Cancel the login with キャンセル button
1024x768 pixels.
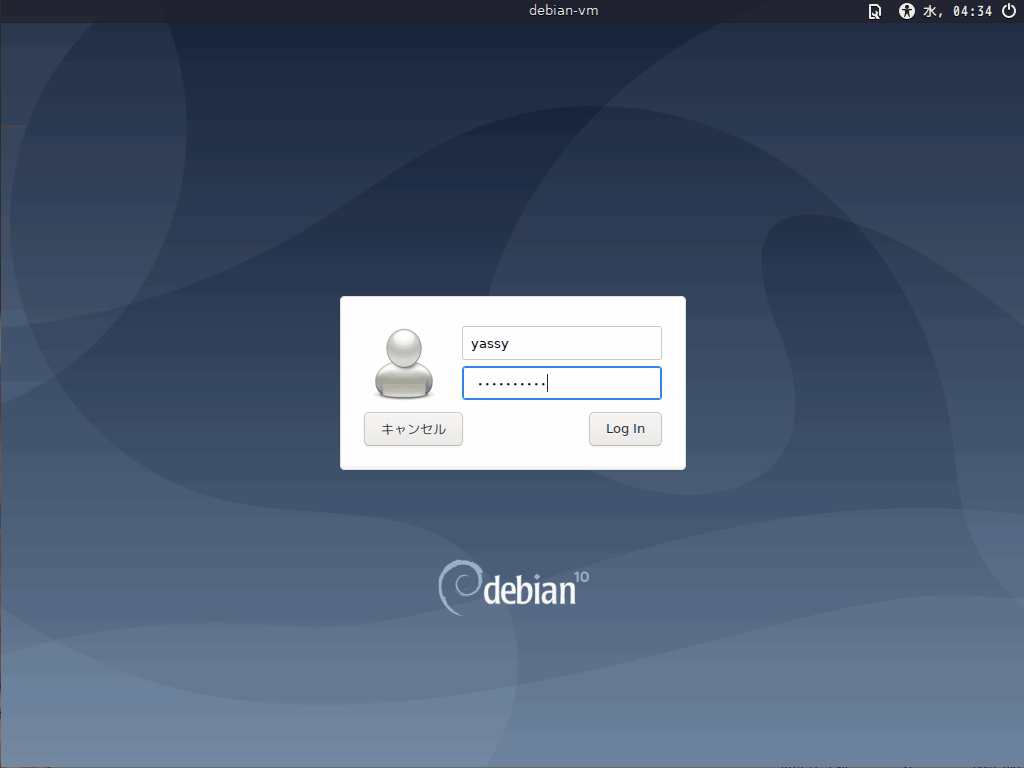pos(413,429)
